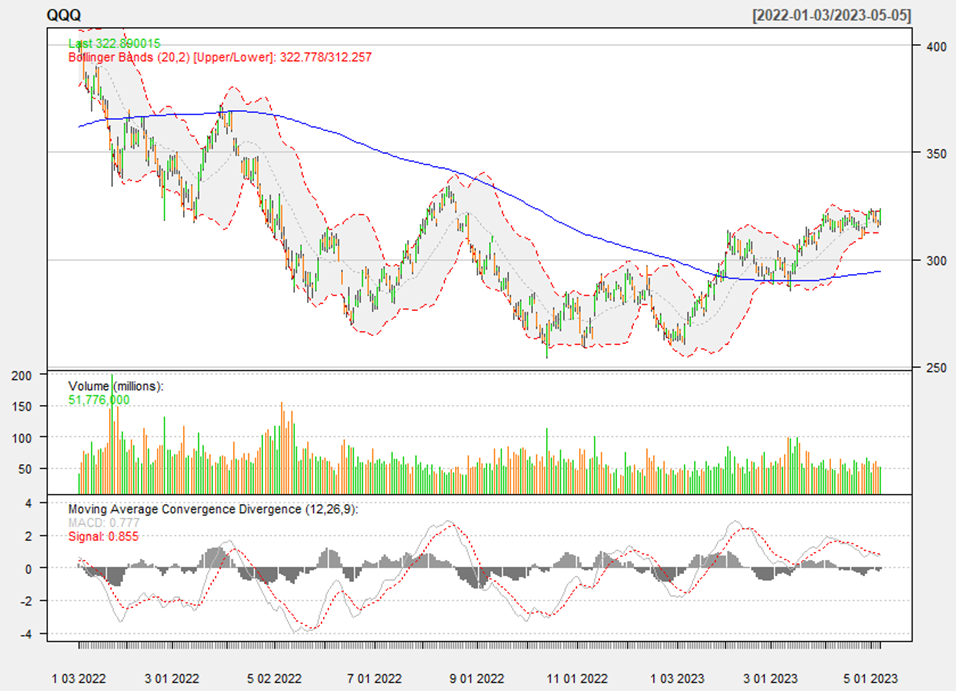Click the 100 volume axis label
This screenshot has height=691, width=956.
21,438
